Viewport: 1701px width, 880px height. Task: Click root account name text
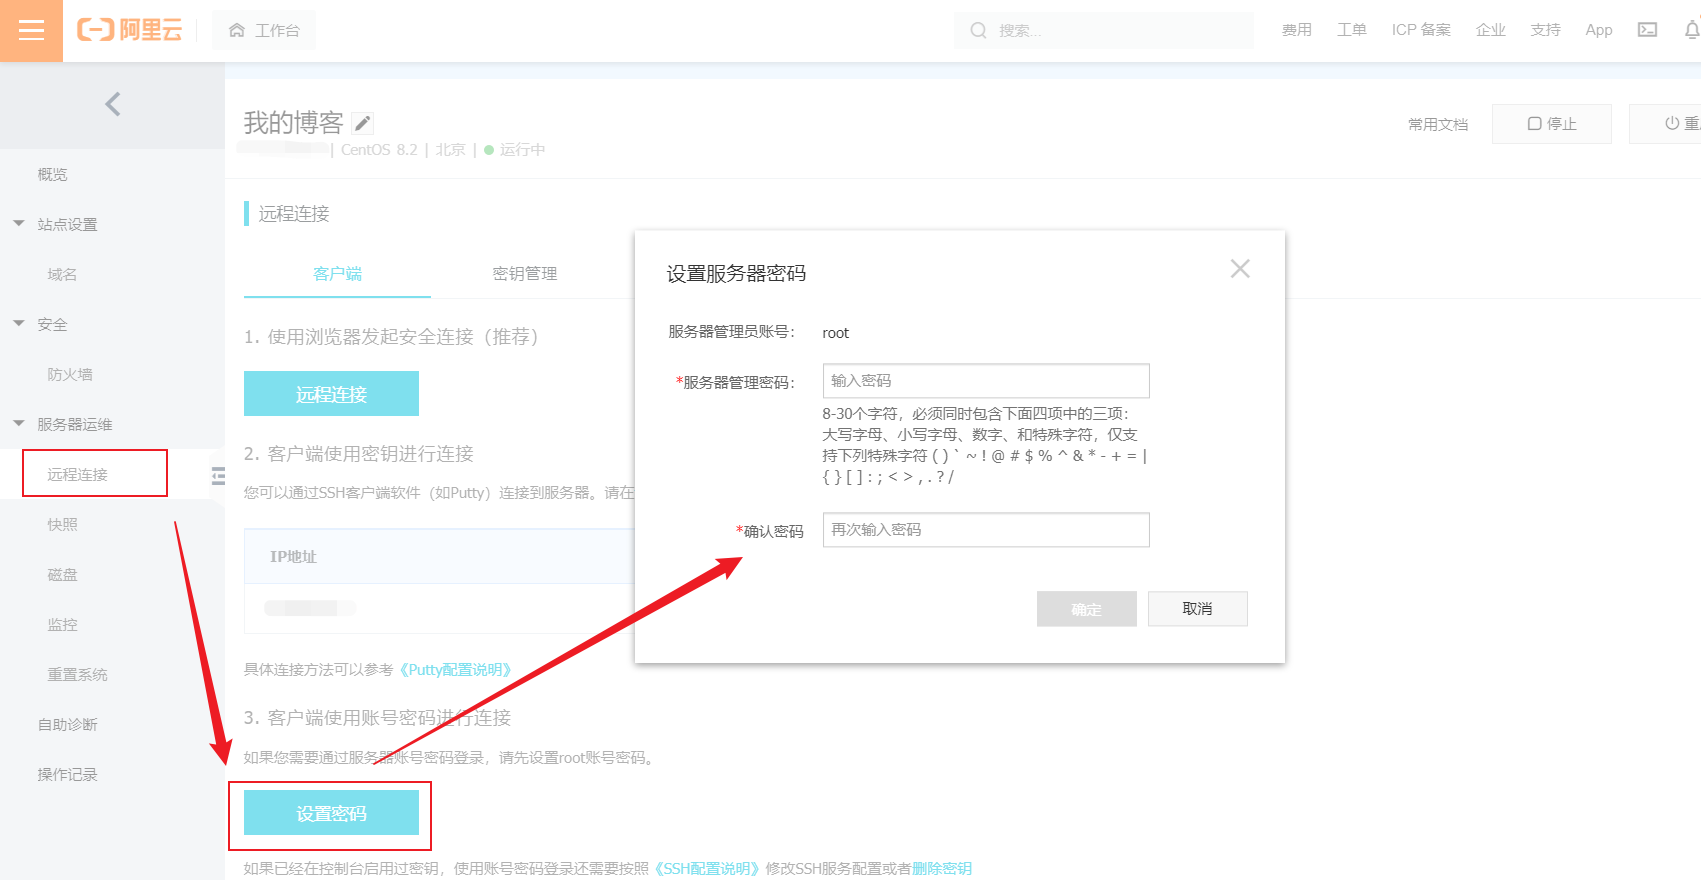click(x=836, y=333)
